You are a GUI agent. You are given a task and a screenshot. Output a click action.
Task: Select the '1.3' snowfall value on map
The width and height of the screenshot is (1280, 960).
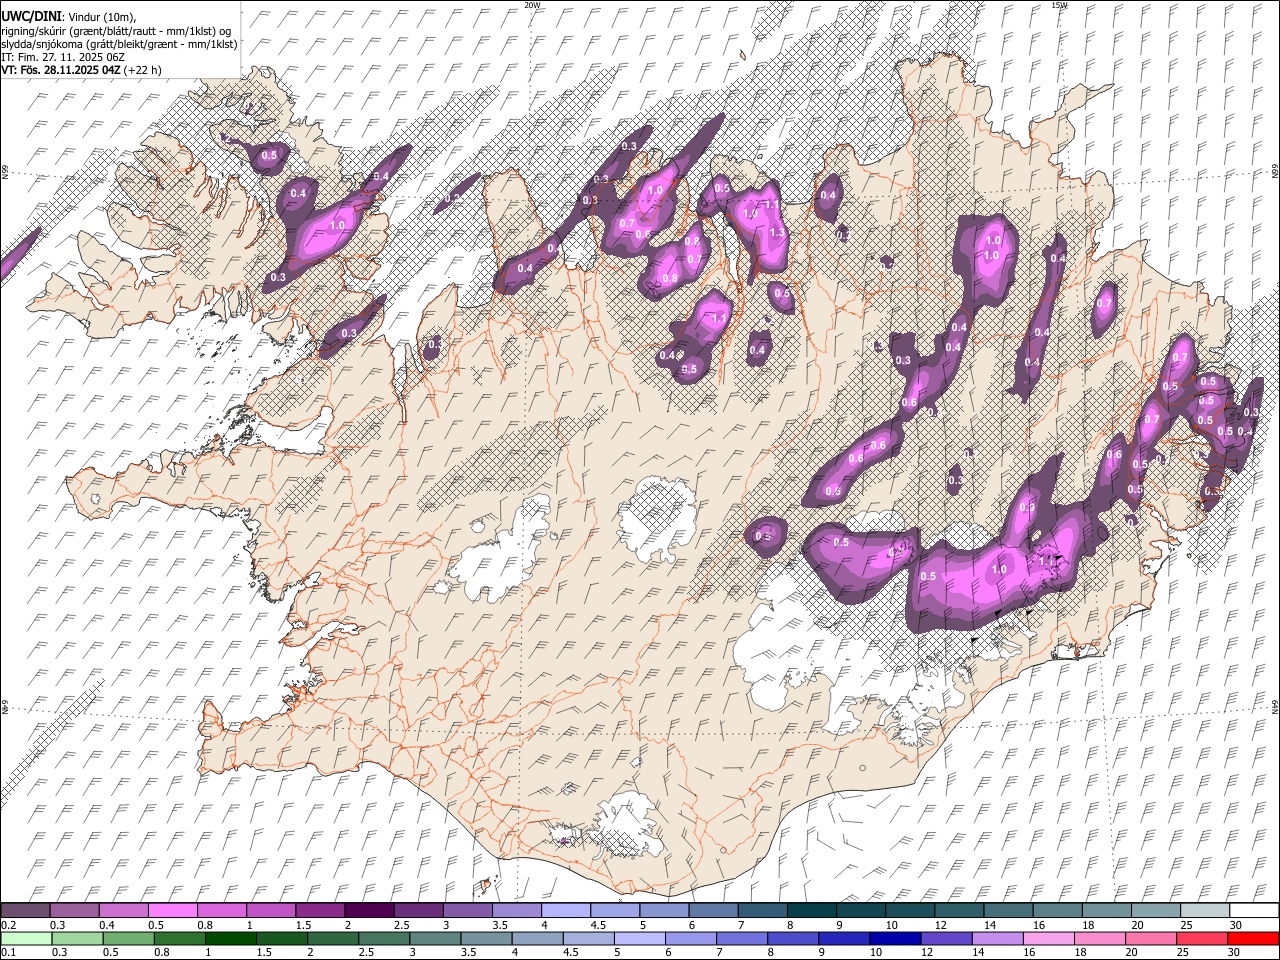coord(777,232)
